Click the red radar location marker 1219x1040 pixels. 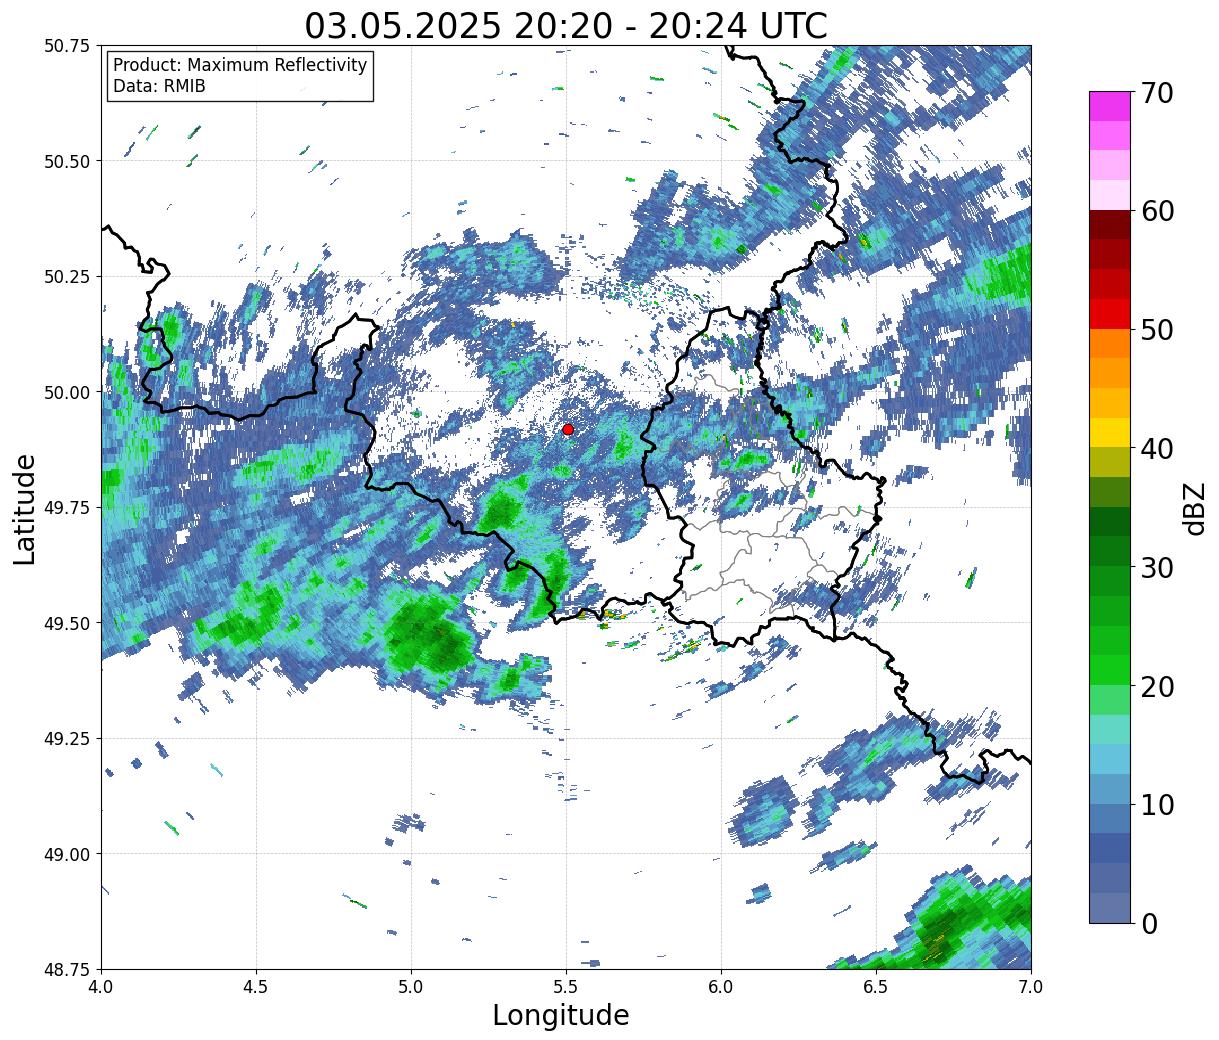568,429
